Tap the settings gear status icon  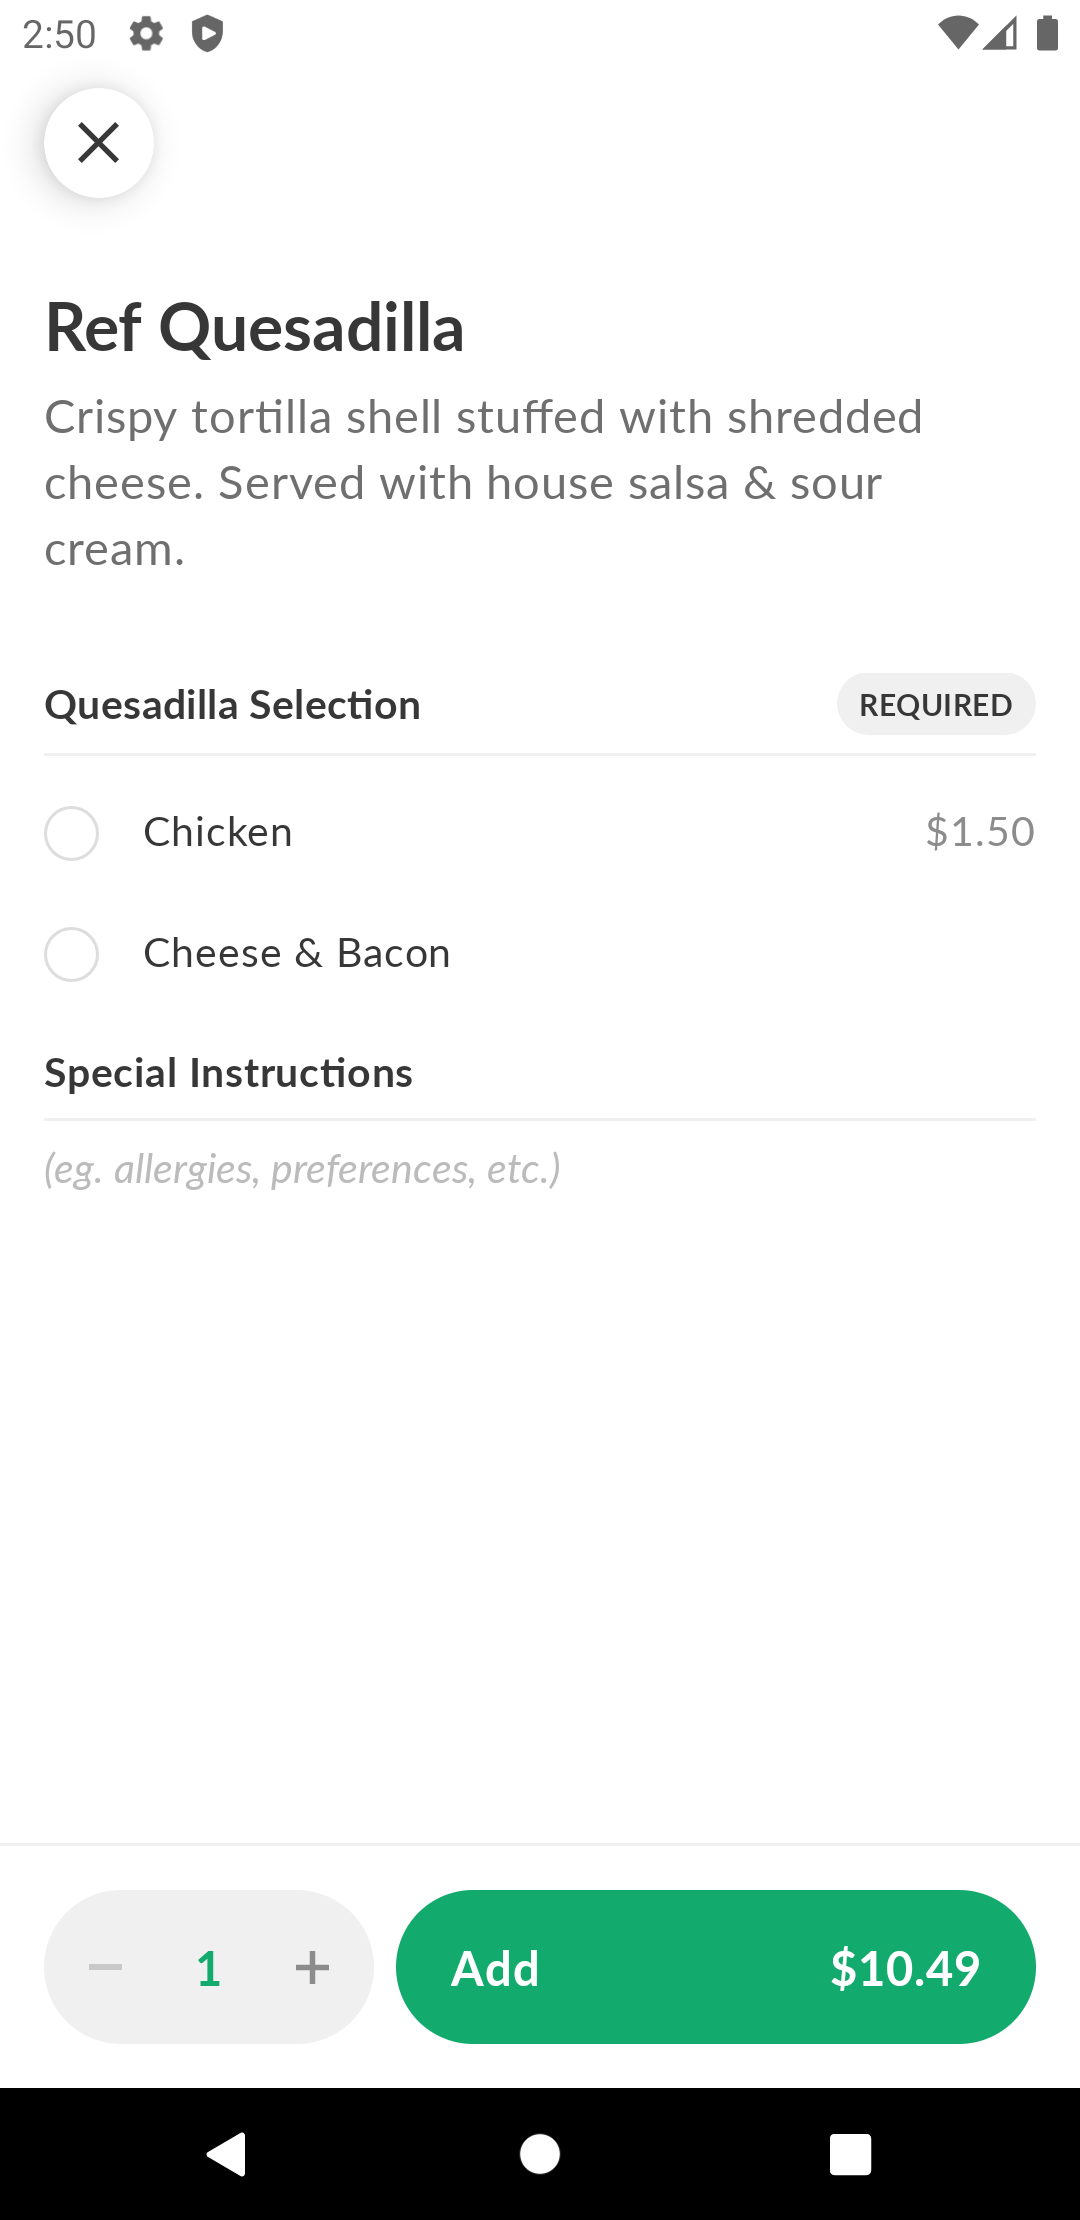point(146,34)
